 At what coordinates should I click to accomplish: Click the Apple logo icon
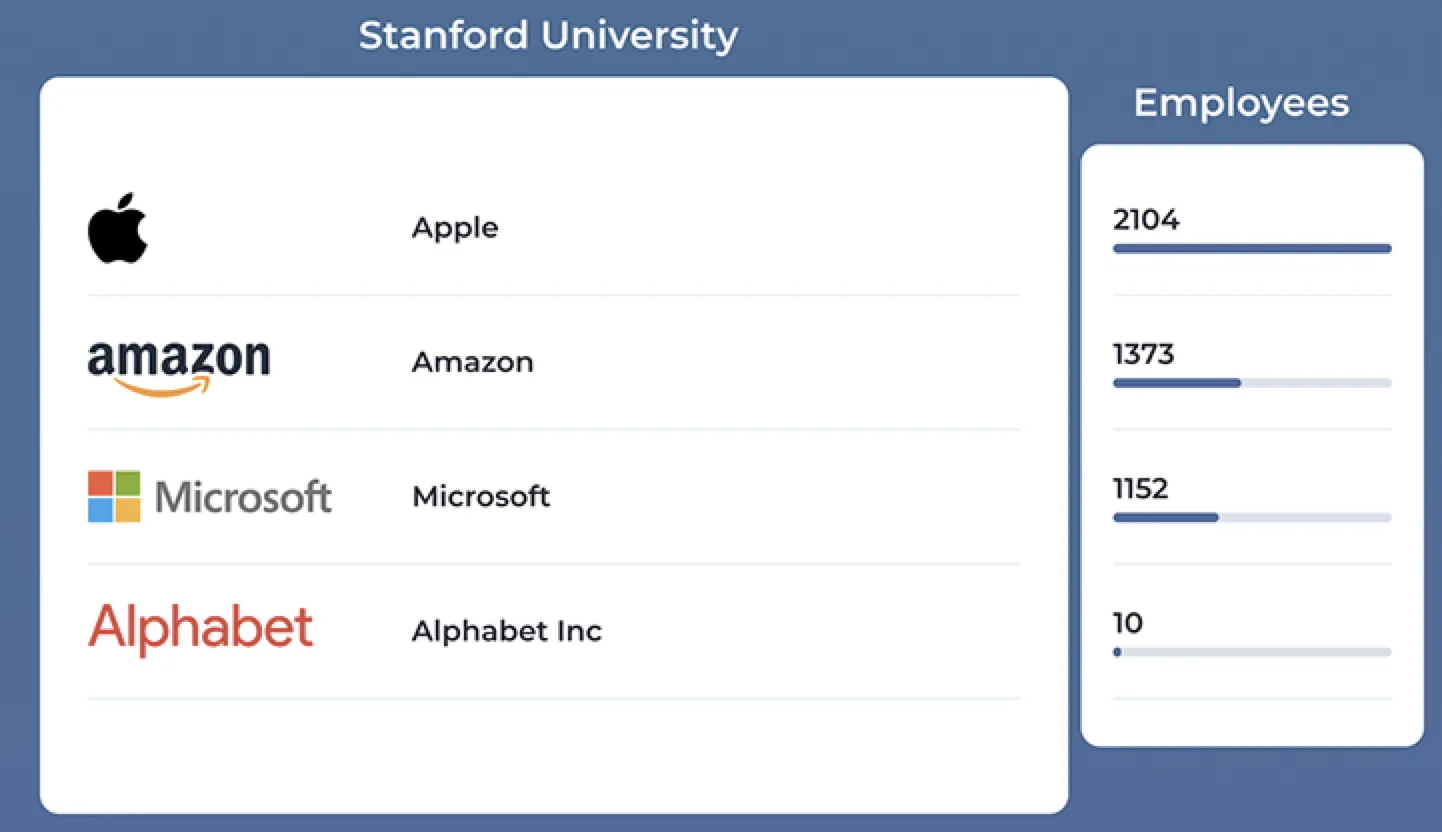pyautogui.click(x=118, y=228)
